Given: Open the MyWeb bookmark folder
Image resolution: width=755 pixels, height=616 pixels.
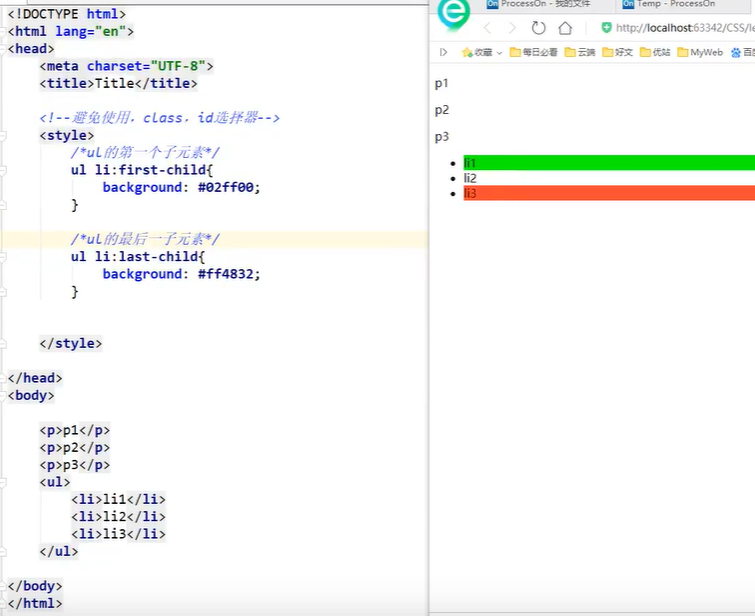Looking at the screenshot, I should click(700, 52).
